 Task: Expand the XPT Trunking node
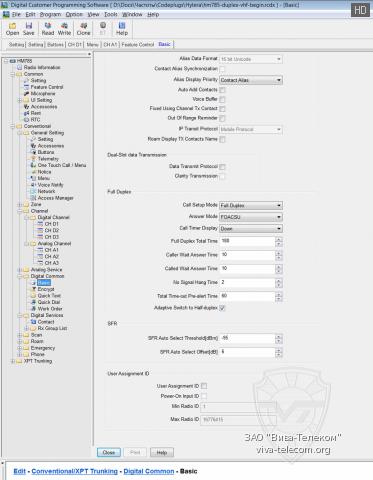coord(13,361)
